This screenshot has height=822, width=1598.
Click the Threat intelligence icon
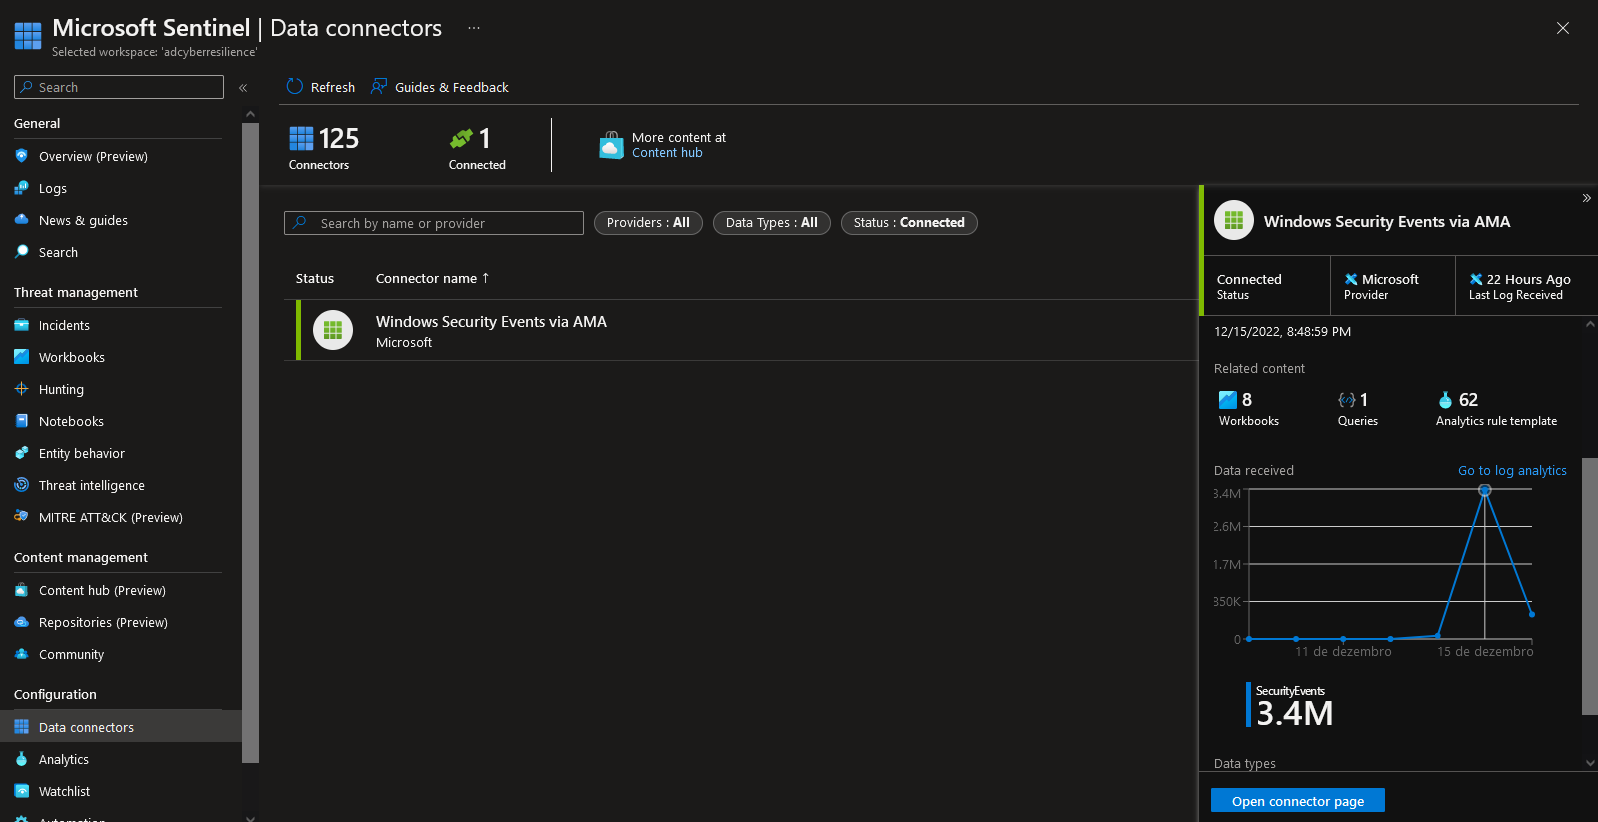pyautogui.click(x=22, y=485)
